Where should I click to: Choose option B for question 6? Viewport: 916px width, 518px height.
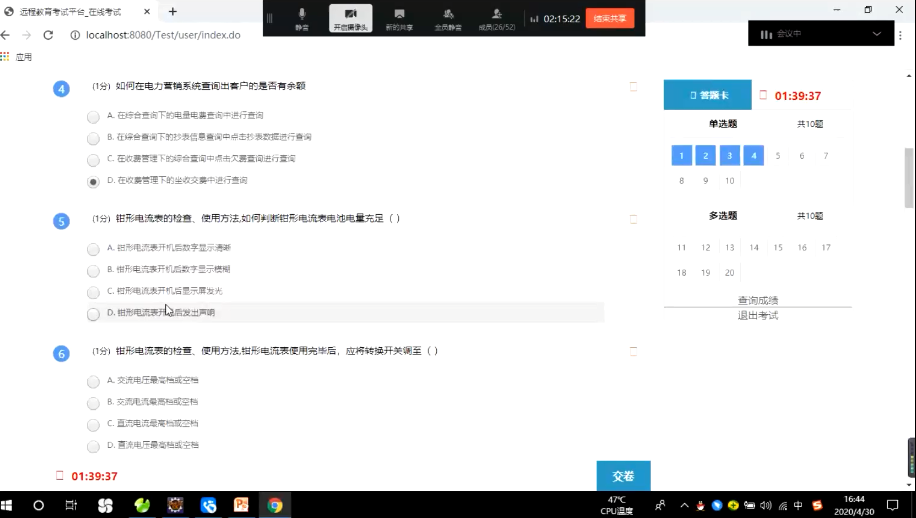(x=93, y=403)
